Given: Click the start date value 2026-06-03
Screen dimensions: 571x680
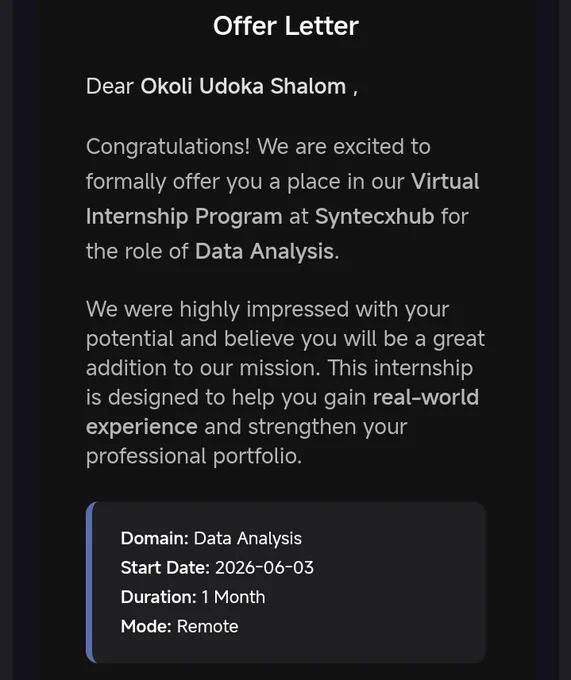Looking at the screenshot, I should 264,568.
